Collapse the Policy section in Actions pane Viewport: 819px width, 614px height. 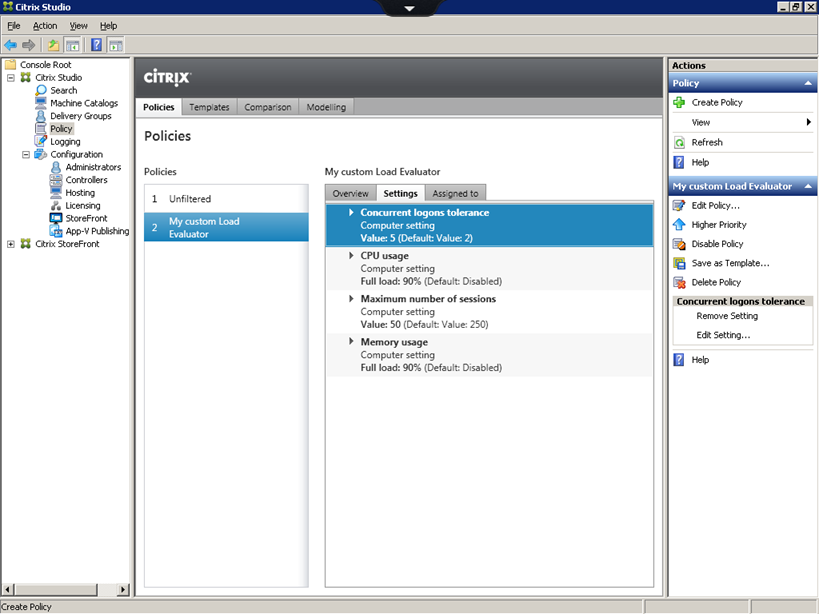tap(808, 83)
